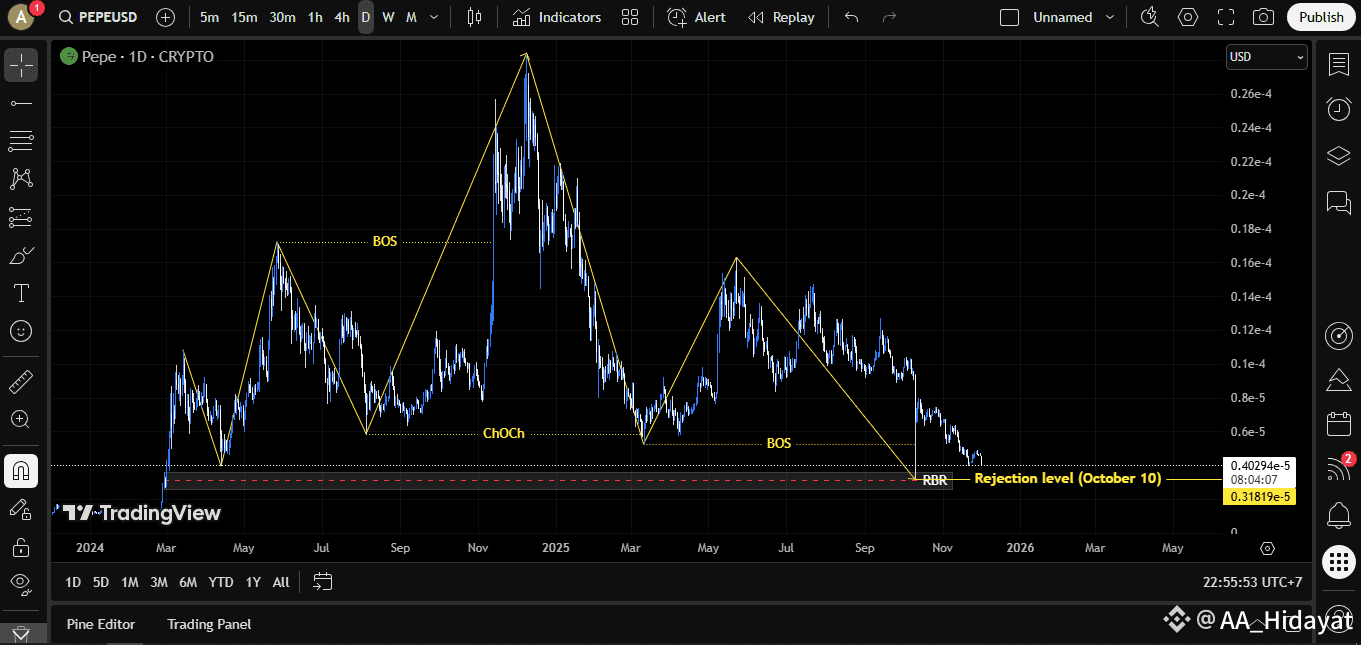Open the object tree layers panel
Screen dimensions: 1361x645
coord(1338,156)
